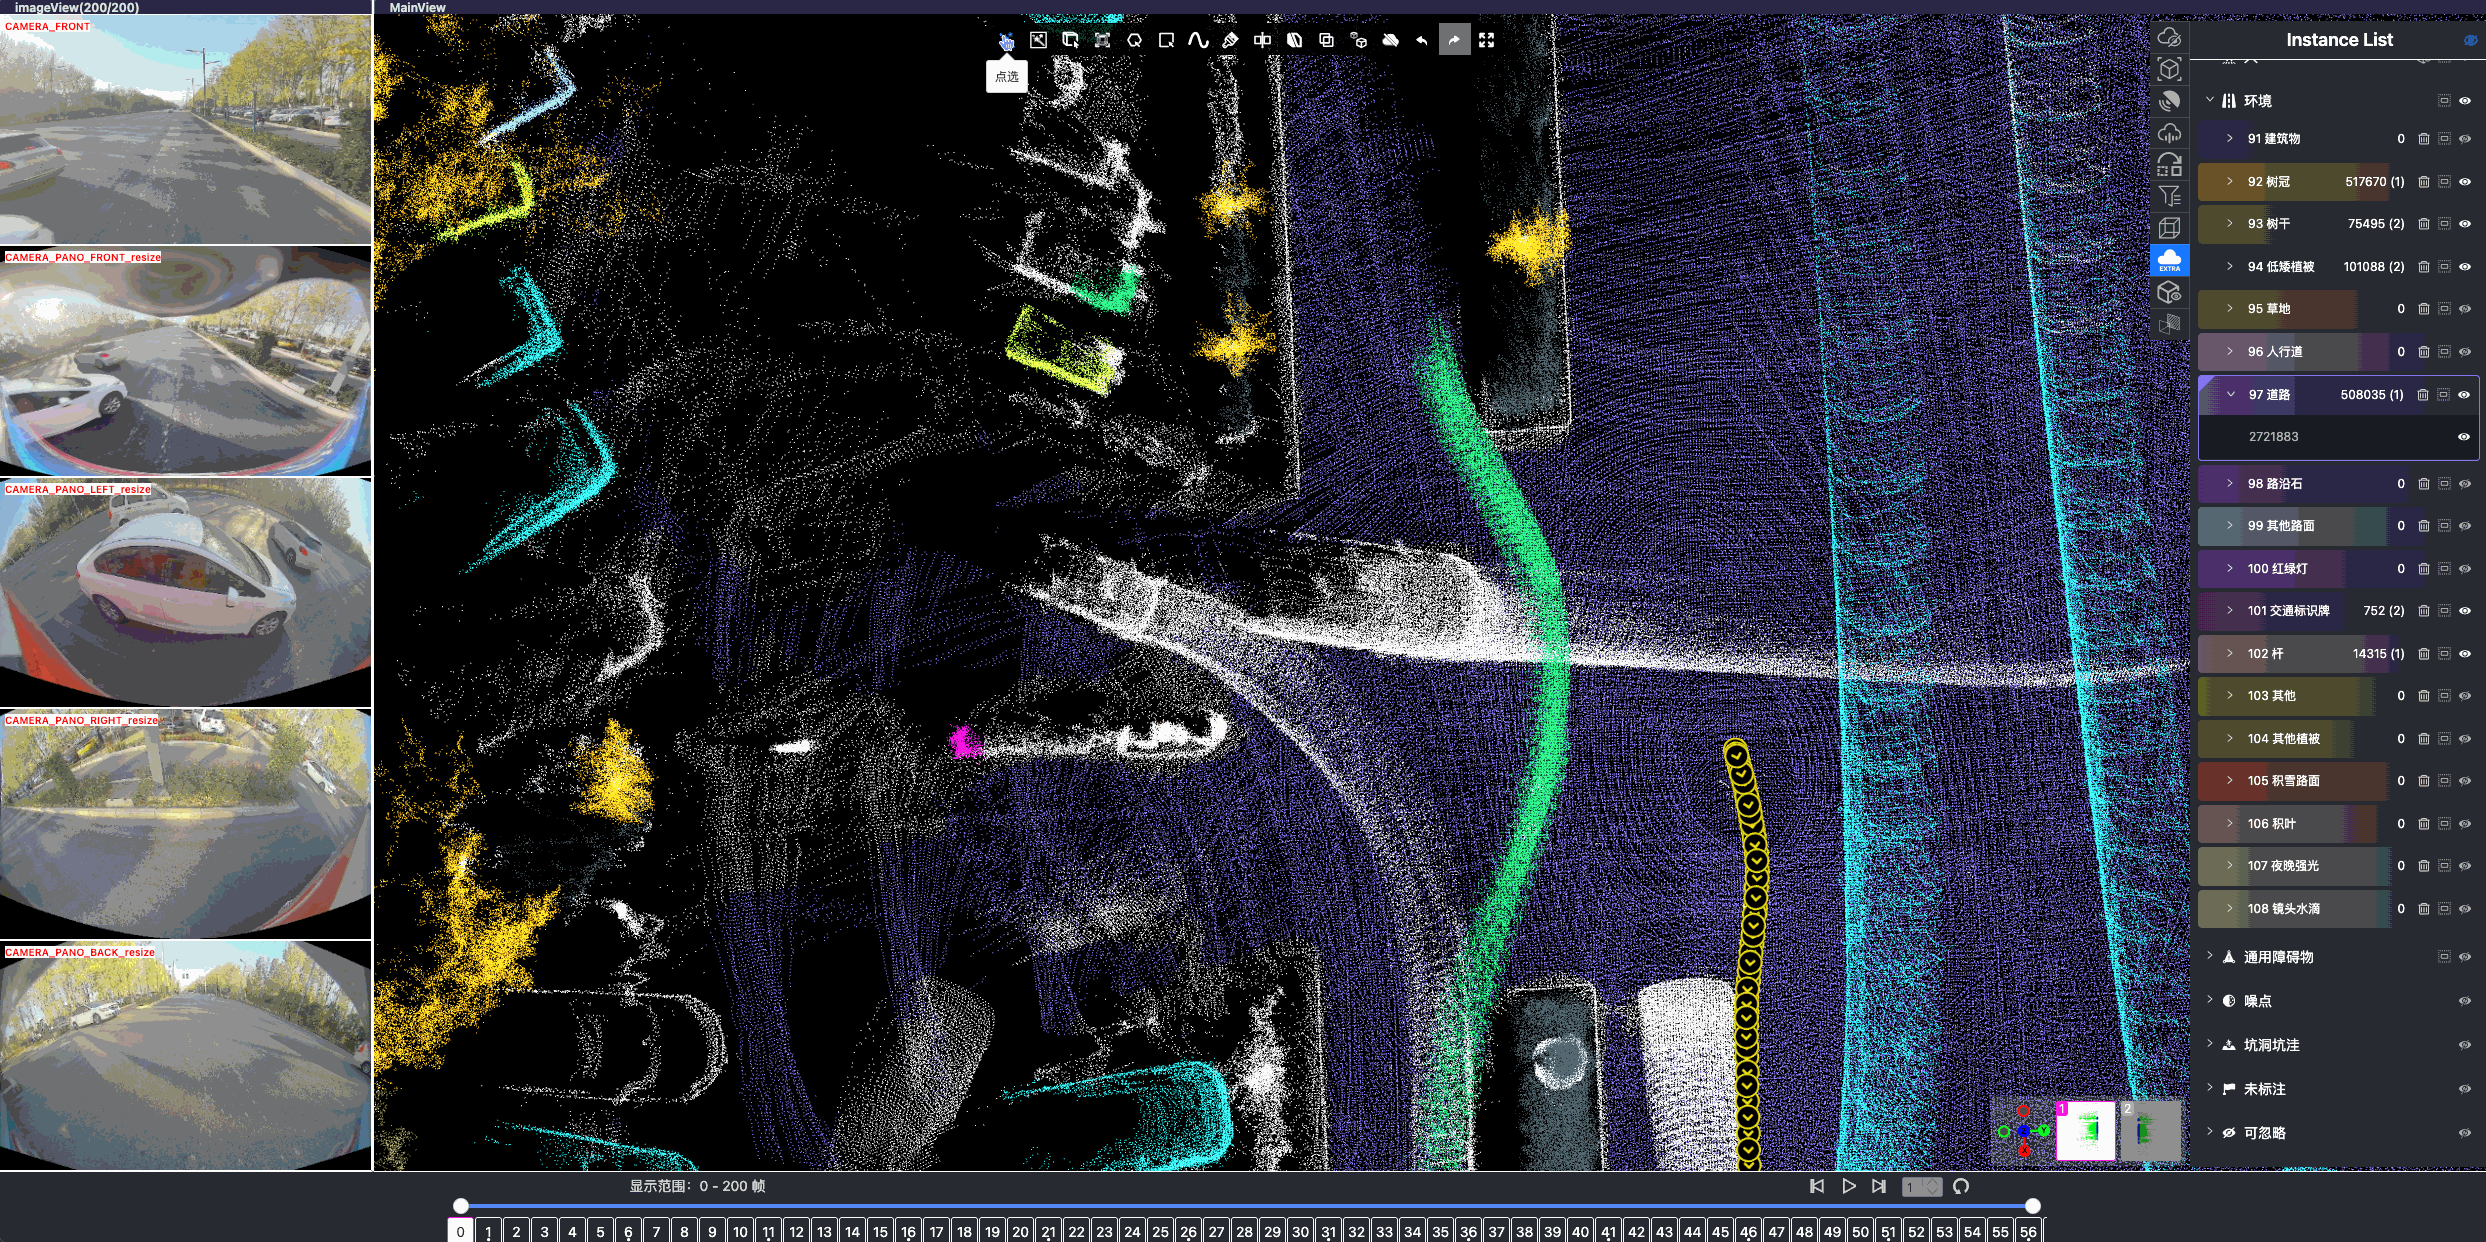Click the frame range slider right handle

(x=2032, y=1206)
